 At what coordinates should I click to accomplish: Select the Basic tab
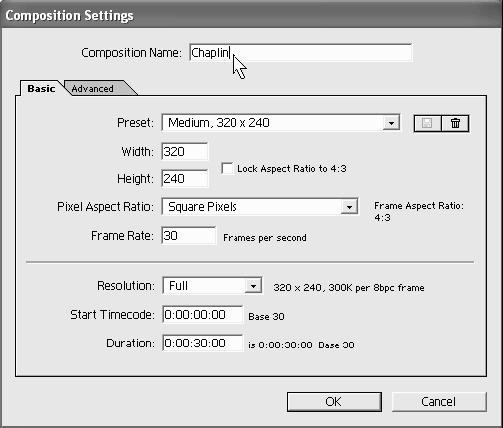pos(41,88)
